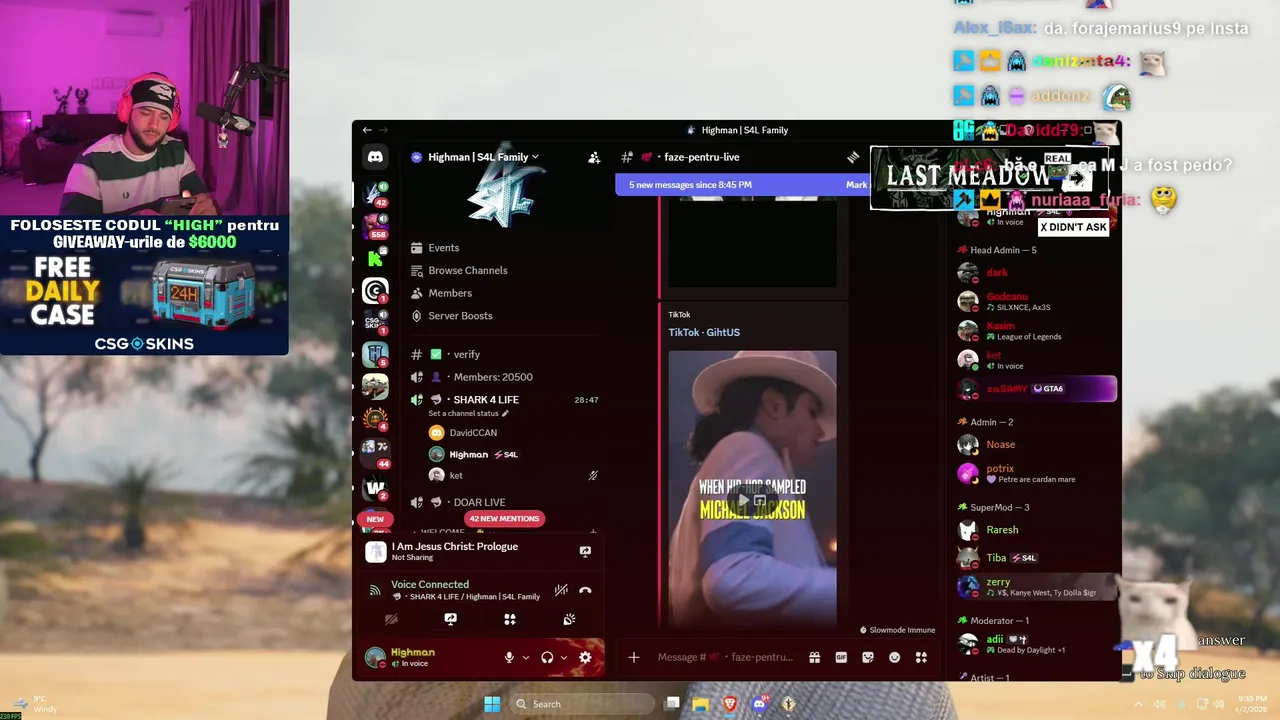Click Voice Connected status text
The height and width of the screenshot is (720, 1280).
click(x=430, y=584)
